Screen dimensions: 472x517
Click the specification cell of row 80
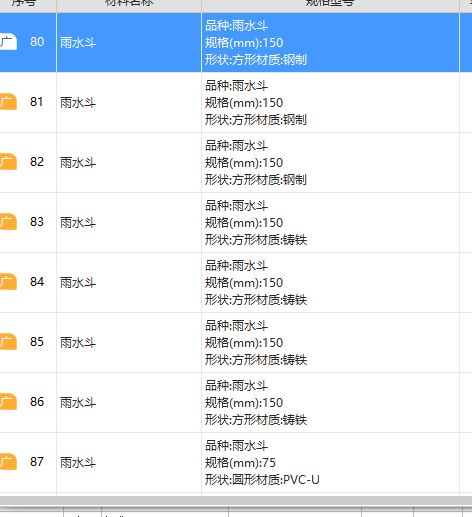point(330,43)
